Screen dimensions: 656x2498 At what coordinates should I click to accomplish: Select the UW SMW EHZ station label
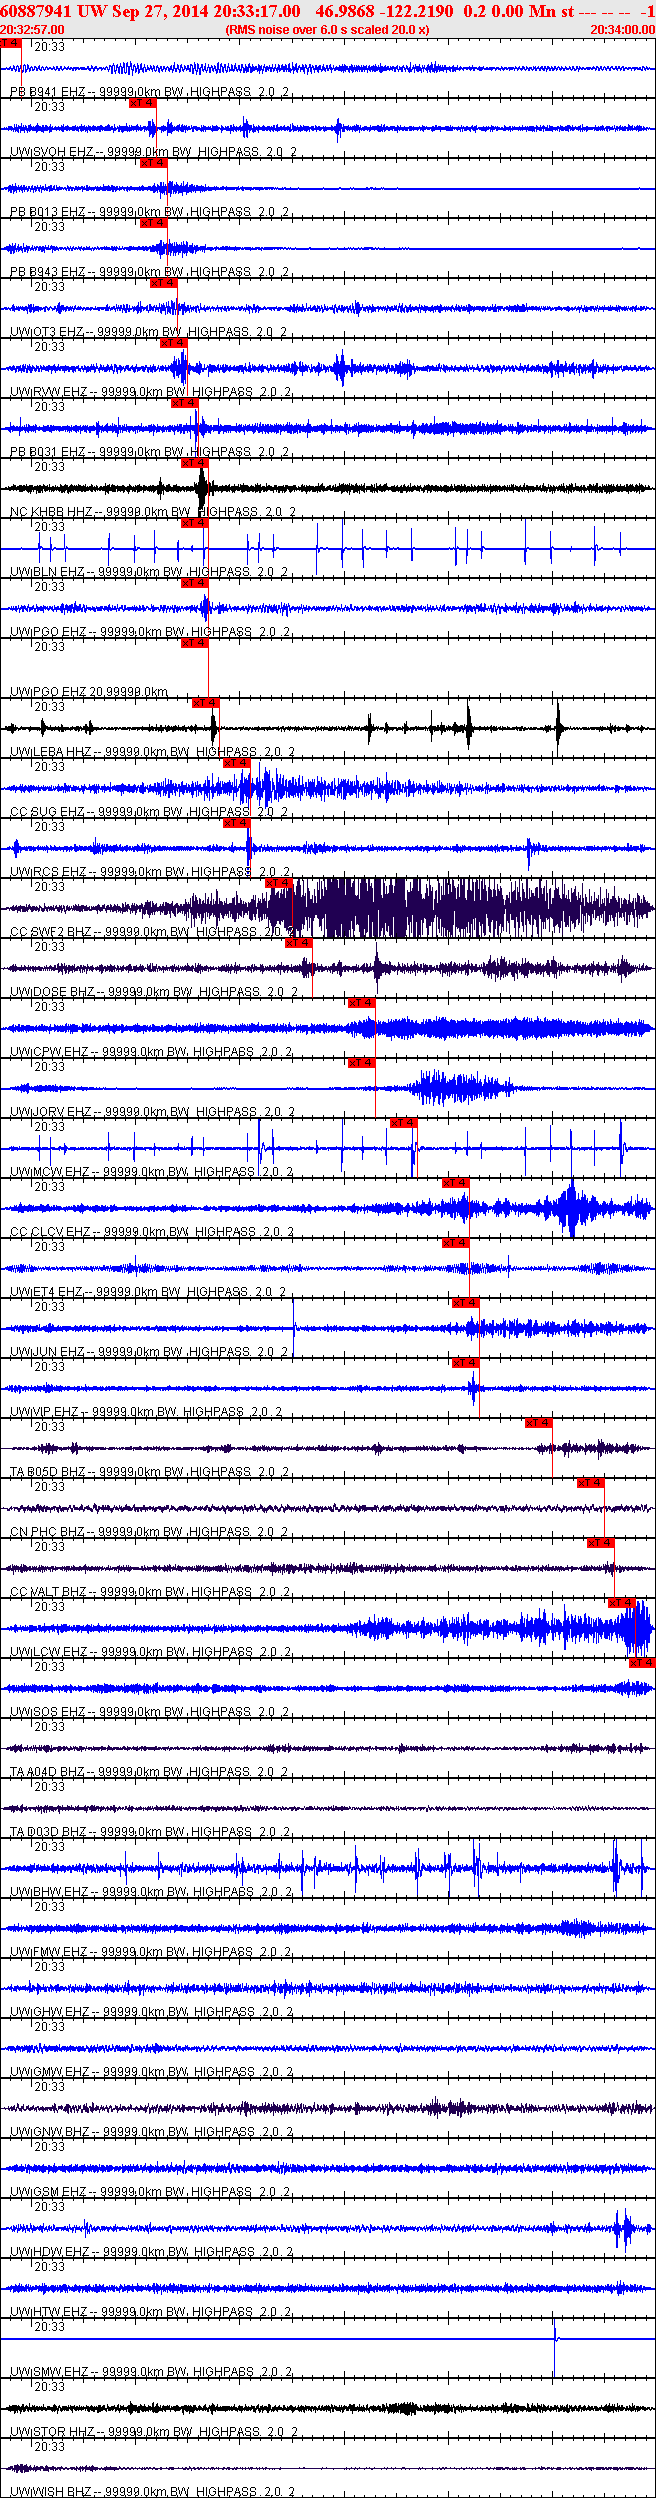(153, 2372)
